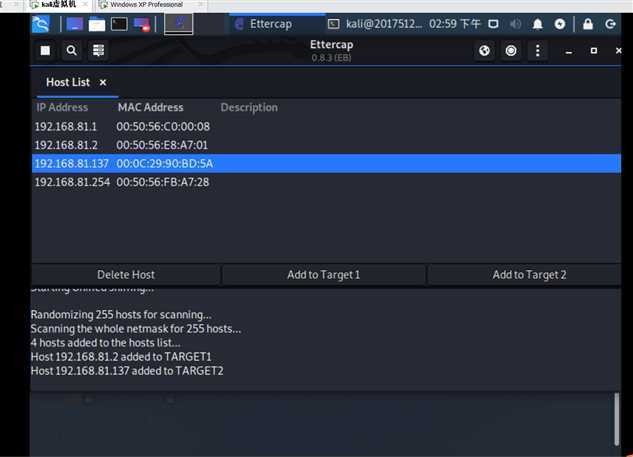Viewport: 633px width, 457px height.
Task: Select highlighted host 192.168.81.137
Action: [326, 164]
